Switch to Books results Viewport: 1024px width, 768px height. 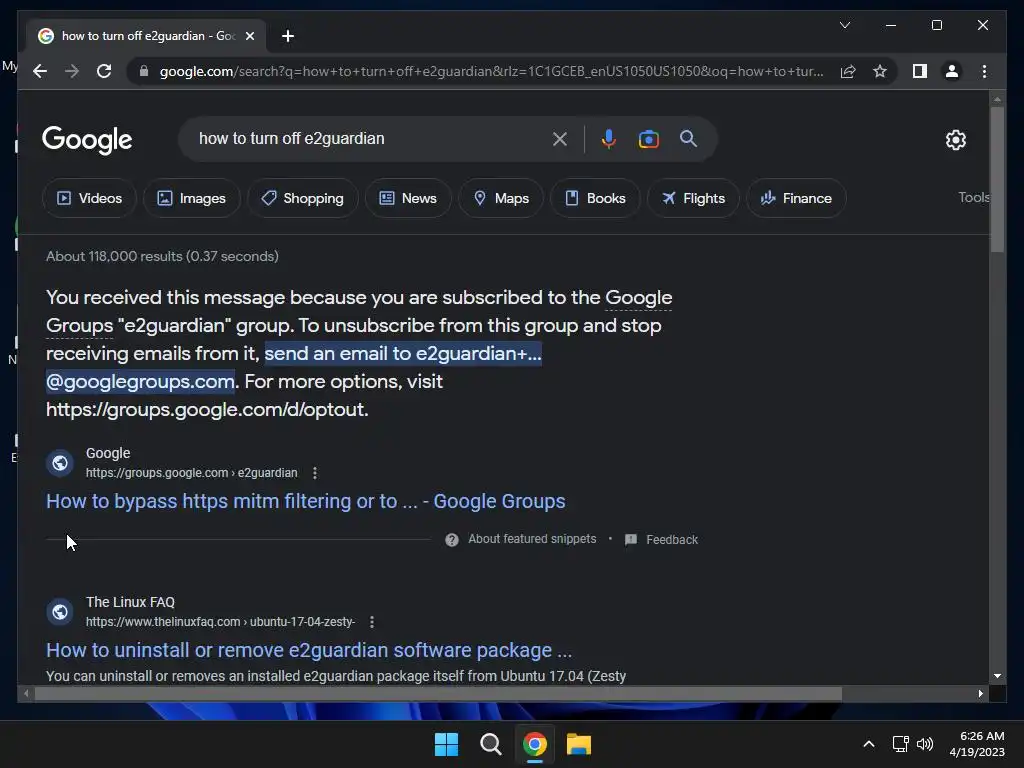tap(595, 198)
